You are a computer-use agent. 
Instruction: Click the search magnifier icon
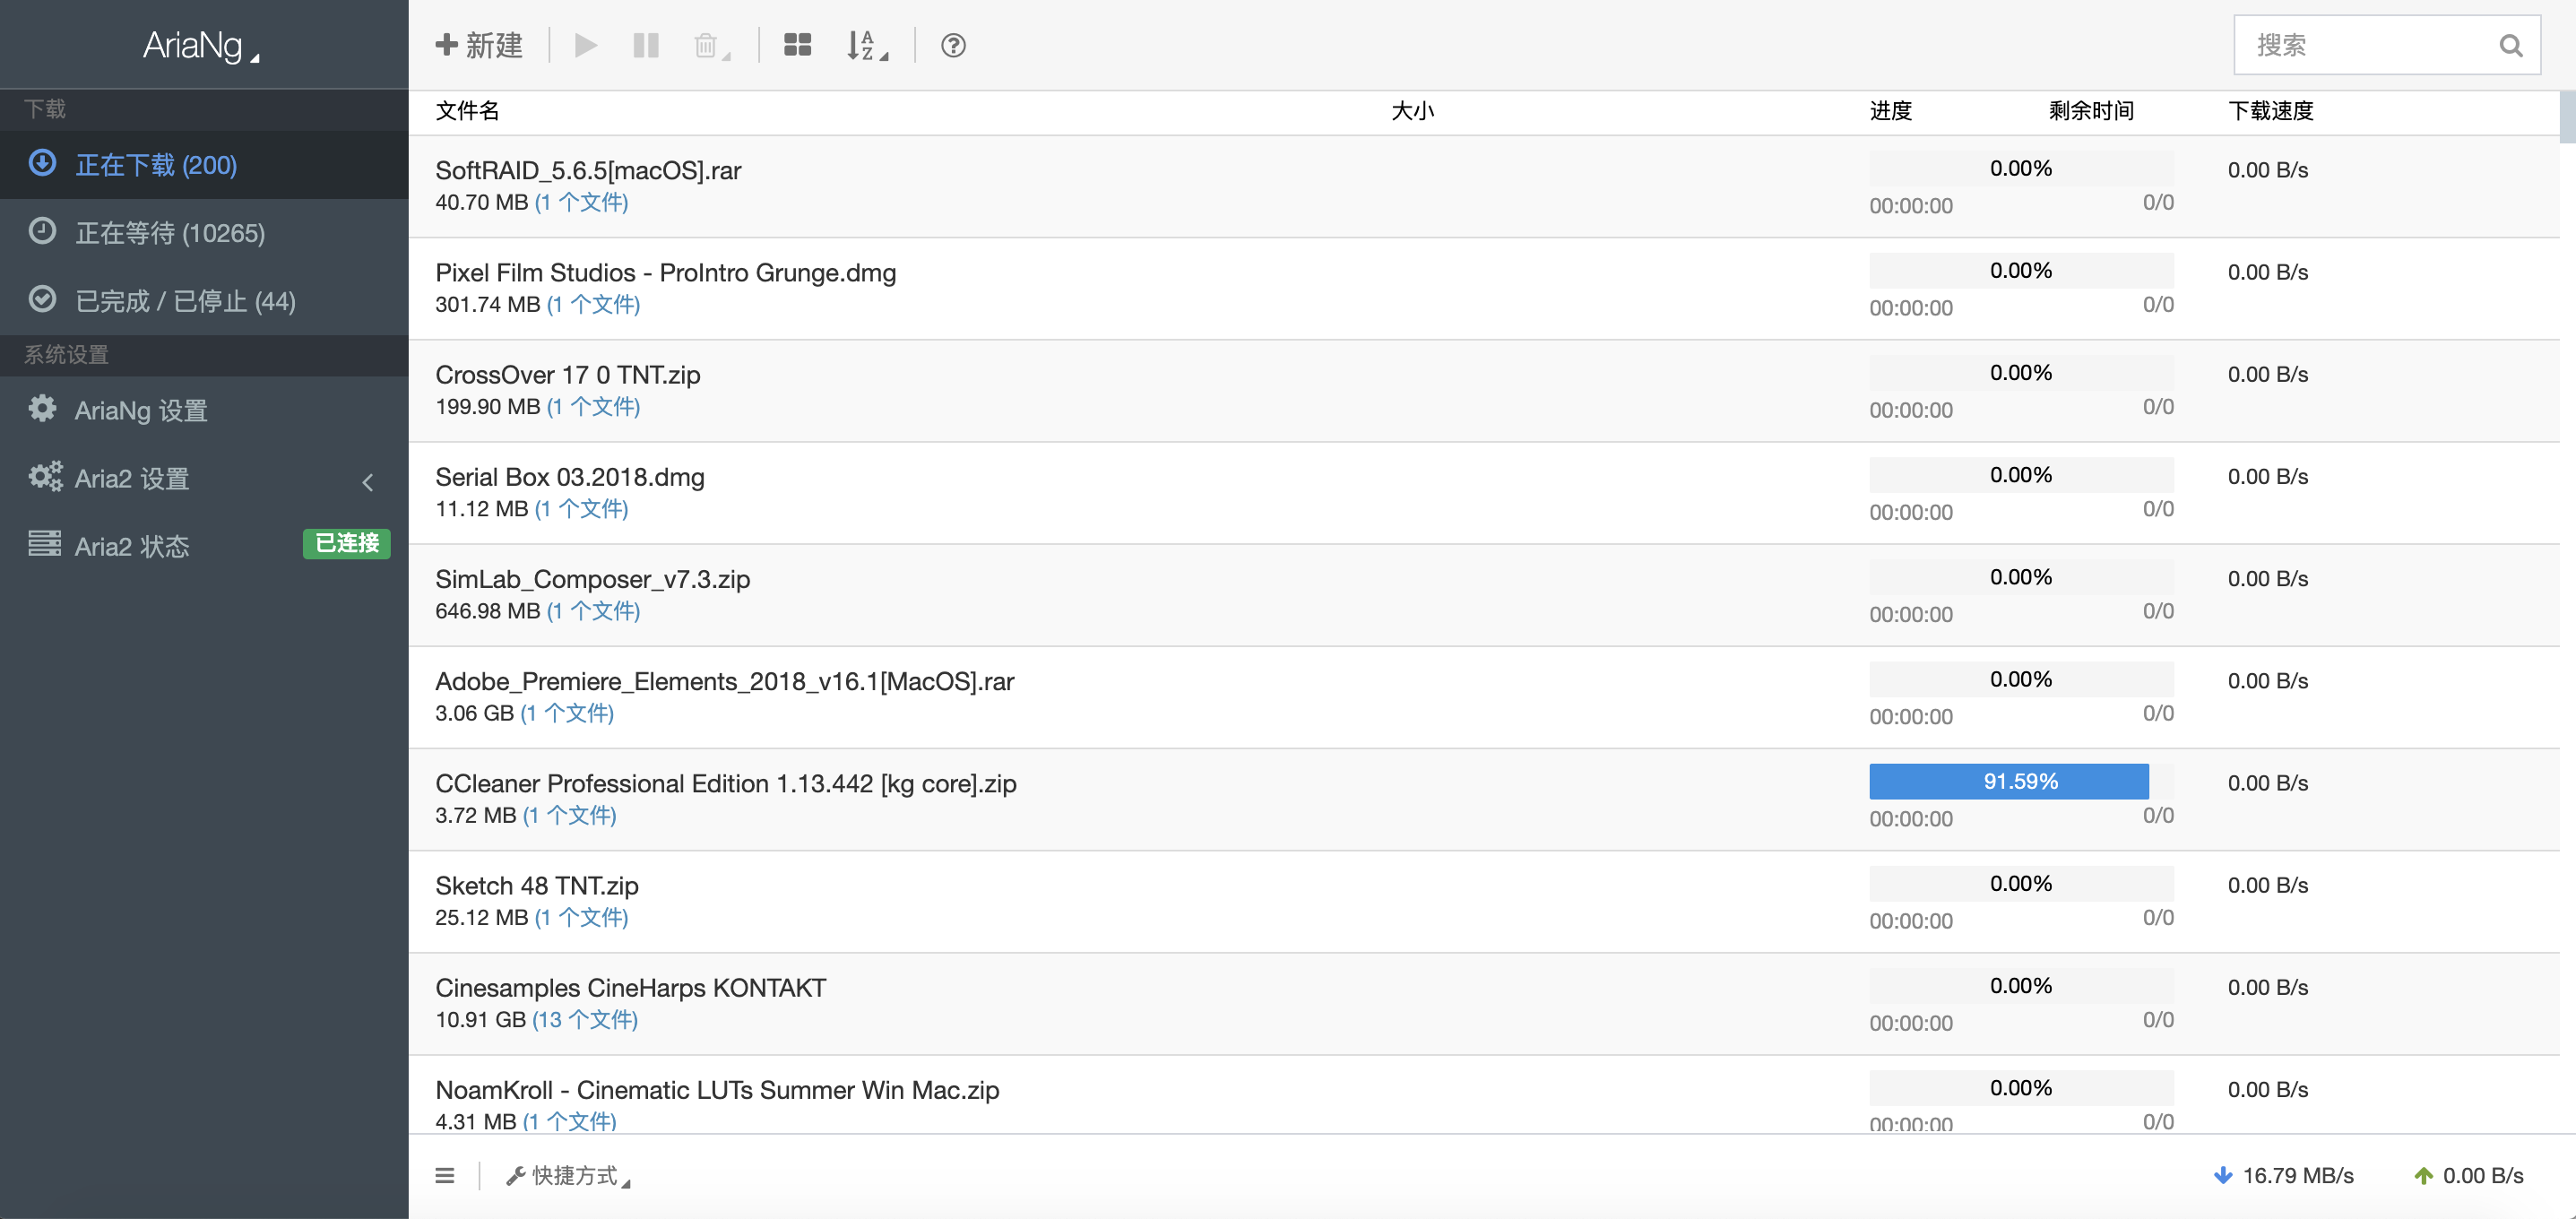pyautogui.click(x=2510, y=45)
